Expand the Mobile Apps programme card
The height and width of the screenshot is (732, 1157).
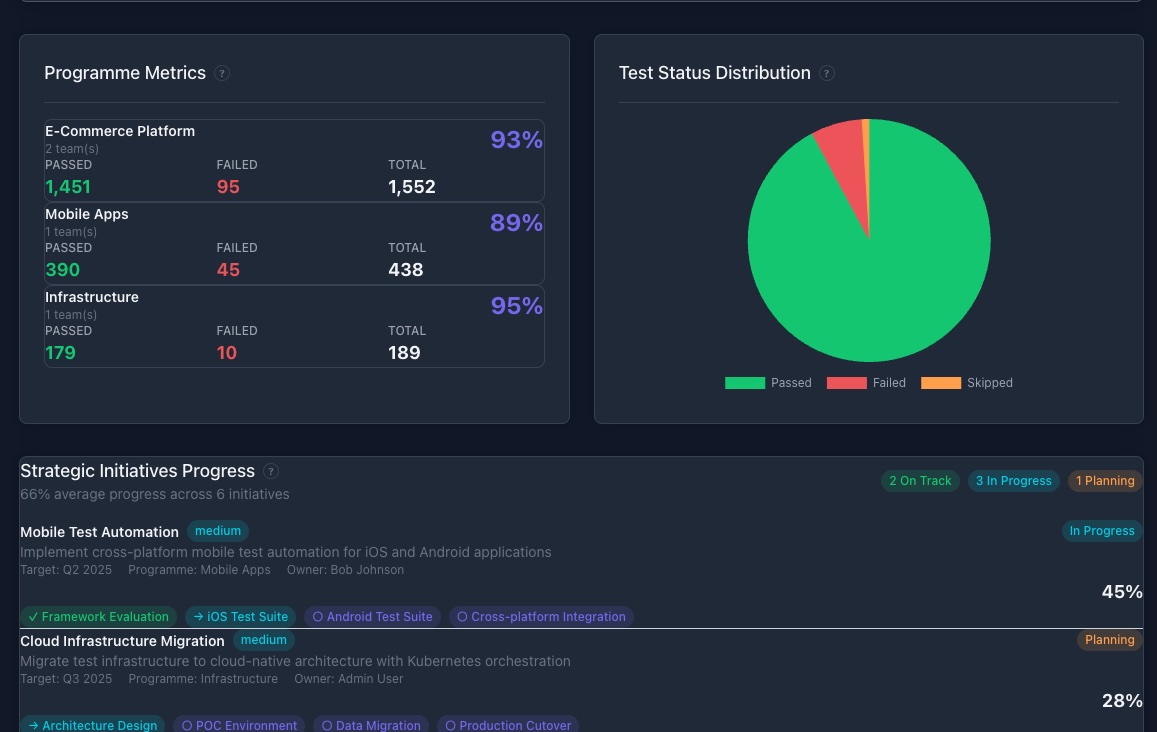tap(294, 243)
